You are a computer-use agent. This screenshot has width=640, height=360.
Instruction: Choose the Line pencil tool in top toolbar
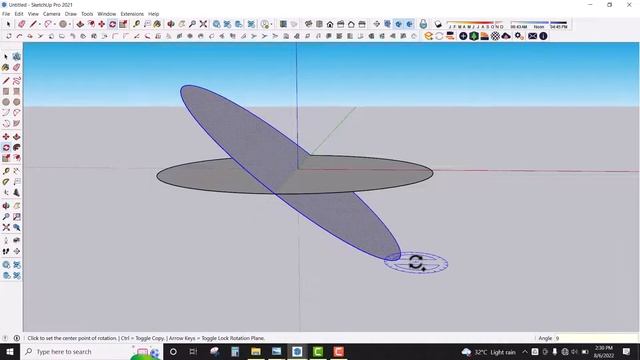point(33,24)
